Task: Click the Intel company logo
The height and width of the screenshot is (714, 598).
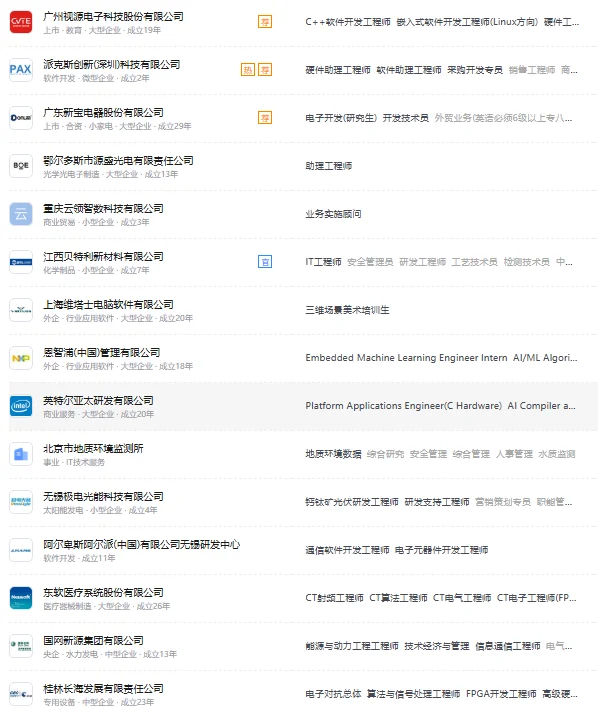Action: (x=21, y=406)
